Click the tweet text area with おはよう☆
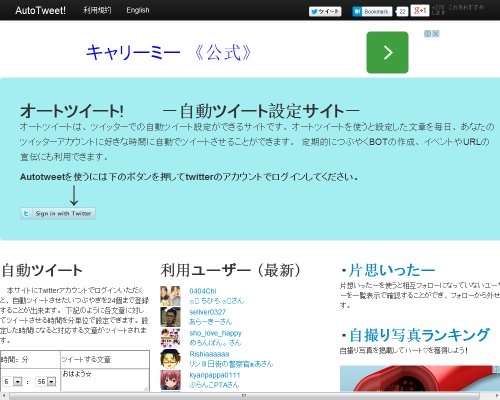Screen dimensions: 500x400 pyautogui.click(x=105, y=380)
